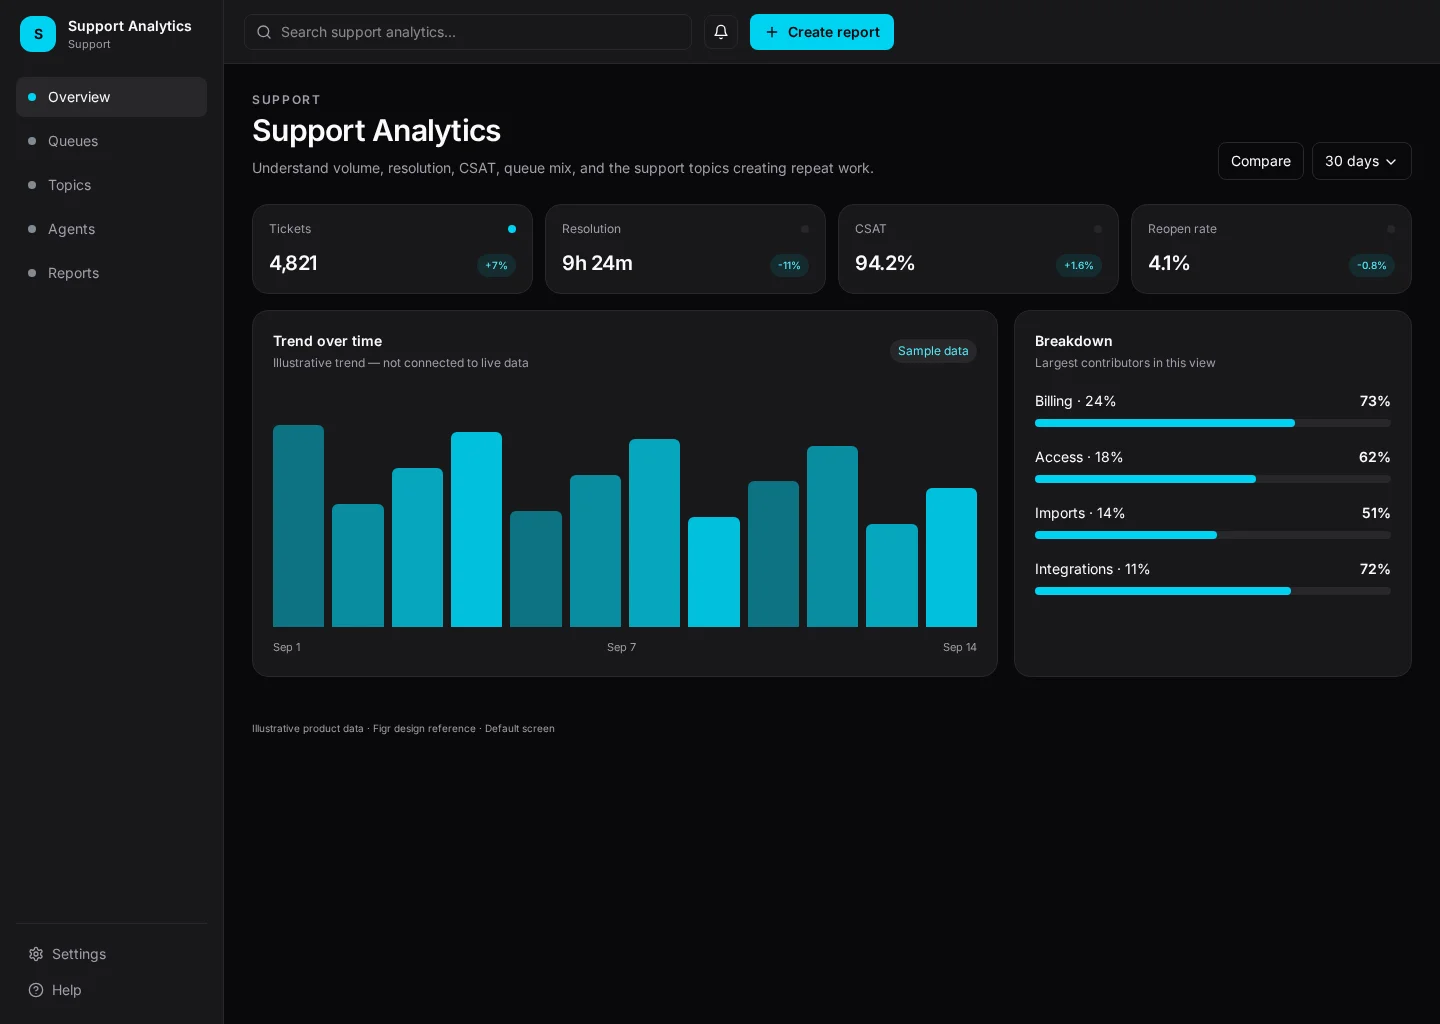Click the Settings gear icon
The height and width of the screenshot is (1024, 1440).
[x=36, y=954]
